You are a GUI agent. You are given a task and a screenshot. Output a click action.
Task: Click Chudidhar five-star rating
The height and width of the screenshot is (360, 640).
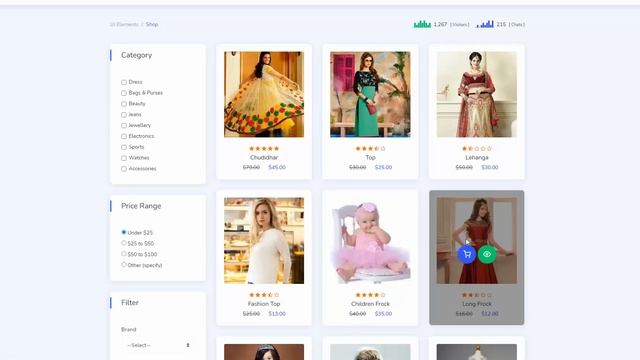(x=264, y=149)
